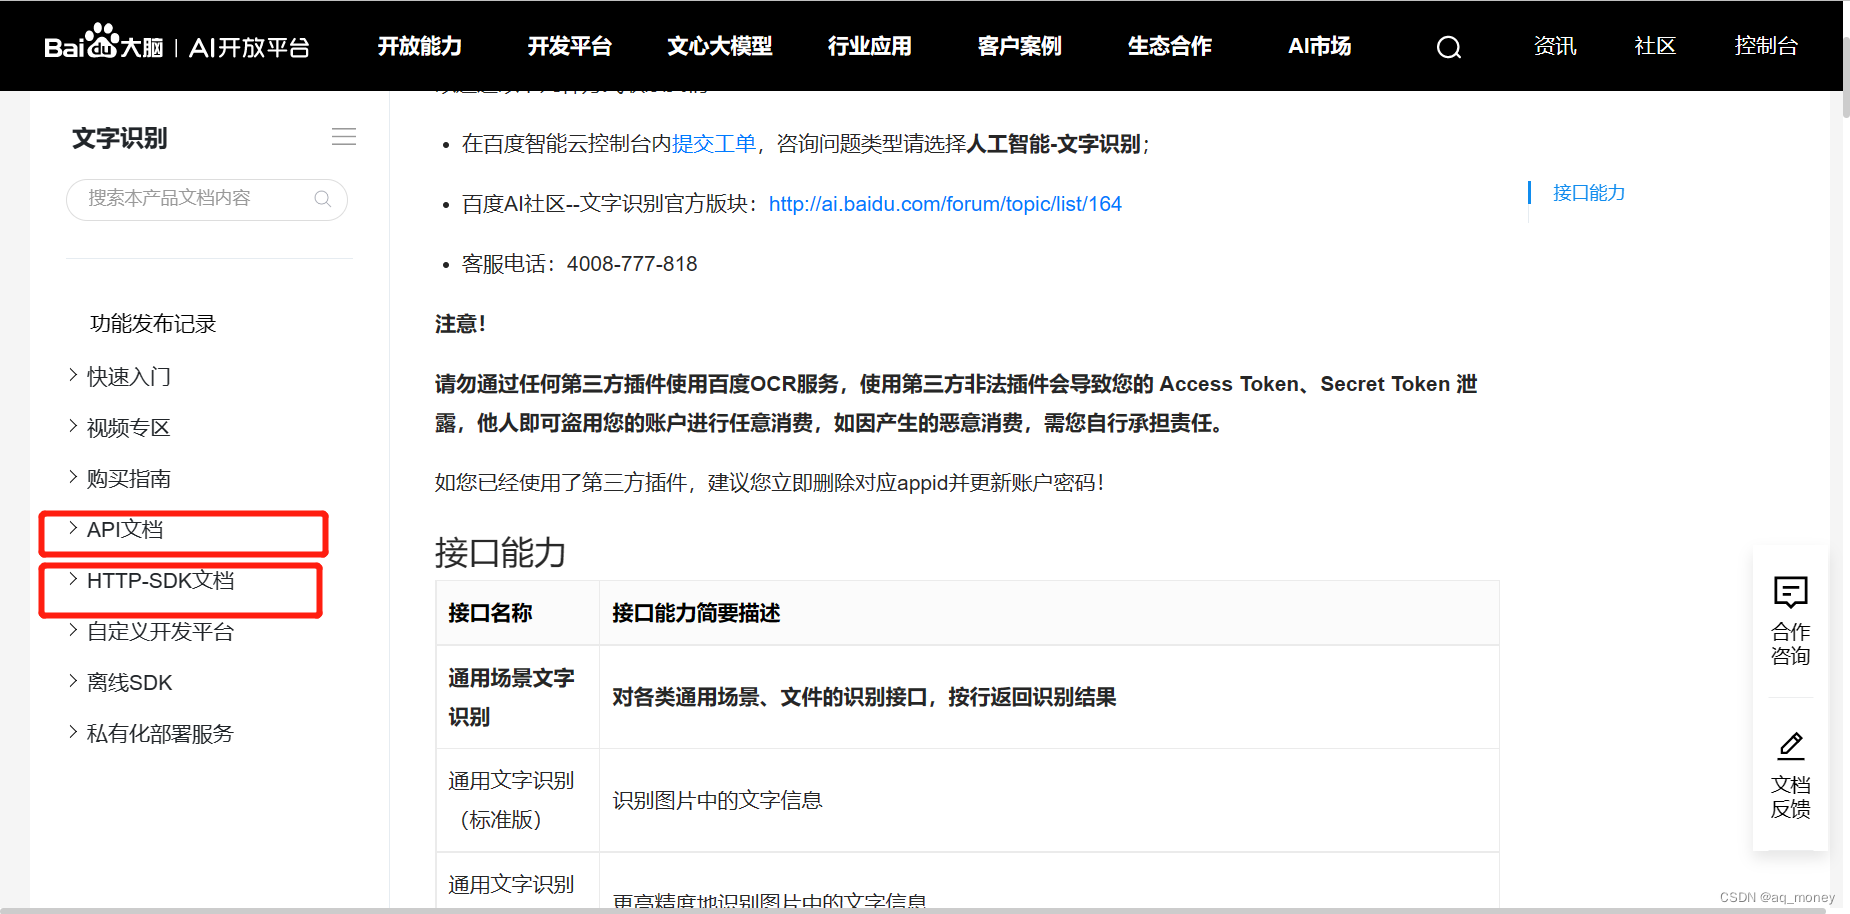Expand the 快速入门 chevron
Image resolution: width=1850 pixels, height=914 pixels.
tap(73, 375)
